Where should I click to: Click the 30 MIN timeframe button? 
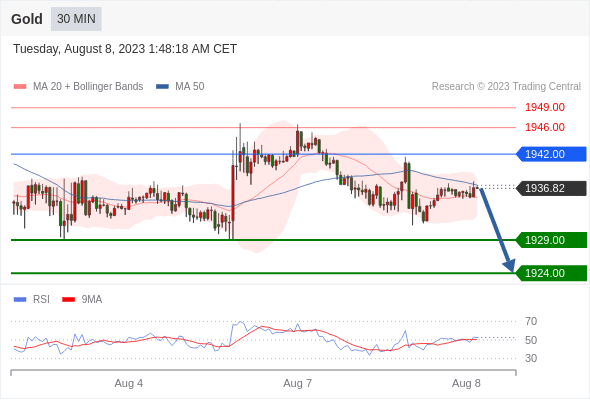(x=76, y=19)
